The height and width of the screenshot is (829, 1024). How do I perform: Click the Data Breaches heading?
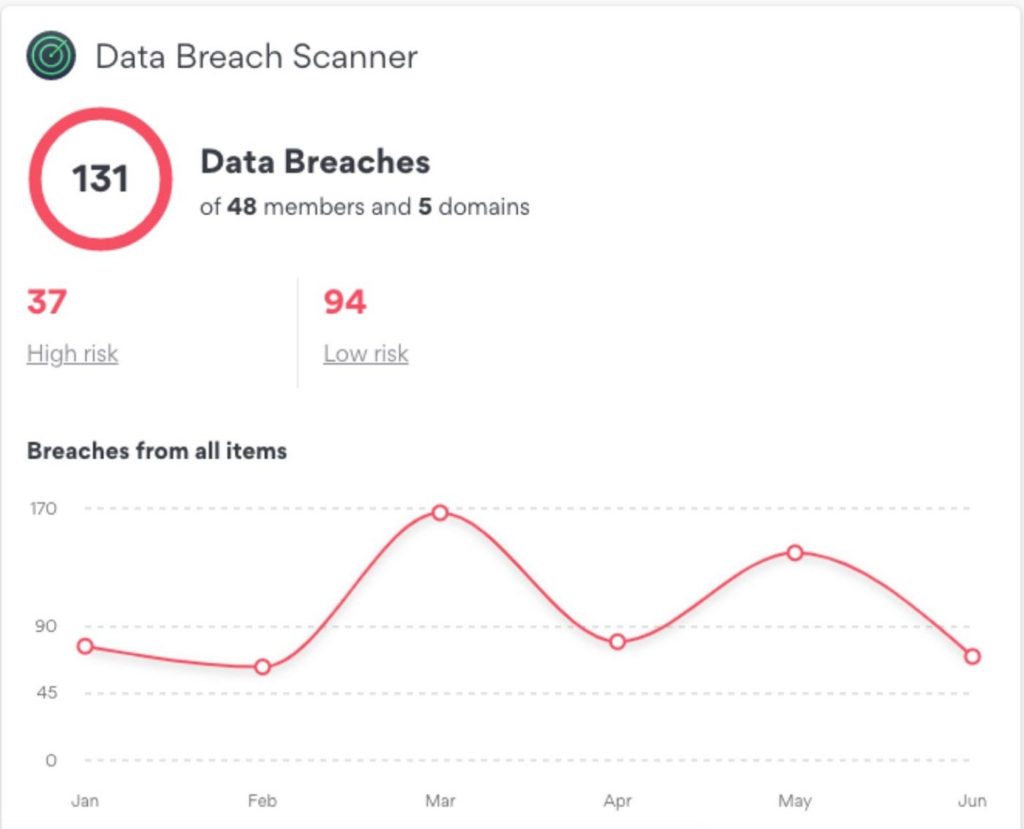pyautogui.click(x=315, y=162)
